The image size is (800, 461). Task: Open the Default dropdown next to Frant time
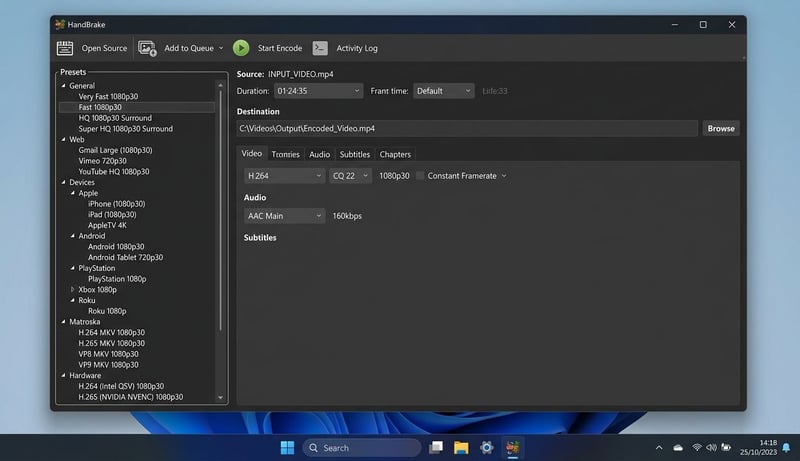[x=444, y=91]
